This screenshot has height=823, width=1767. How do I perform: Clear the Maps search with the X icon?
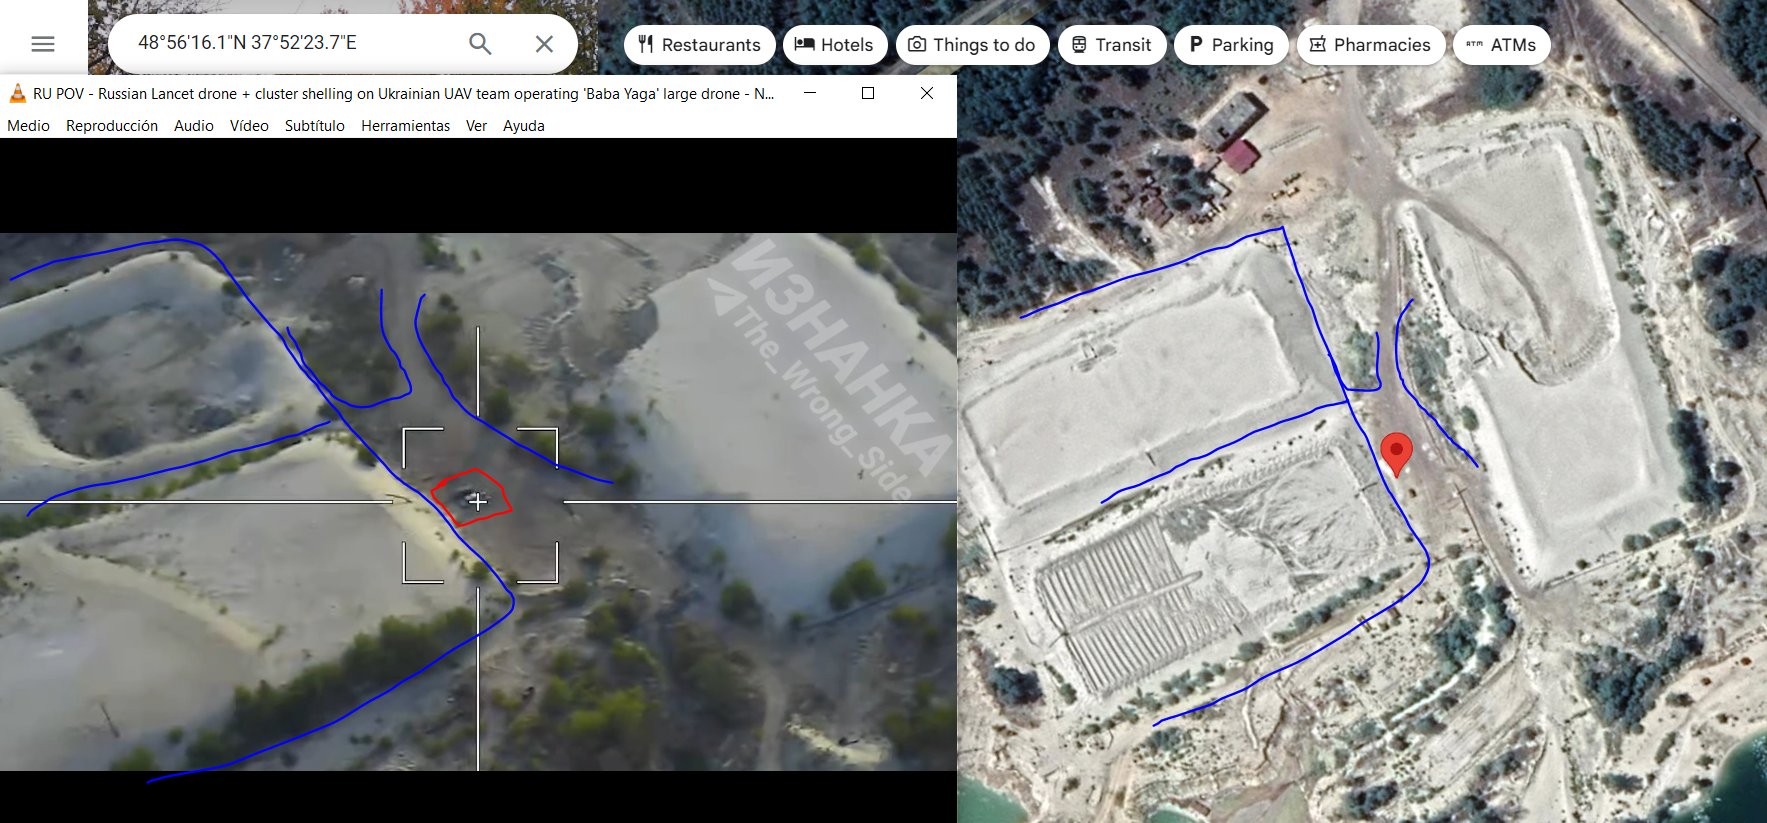point(544,43)
